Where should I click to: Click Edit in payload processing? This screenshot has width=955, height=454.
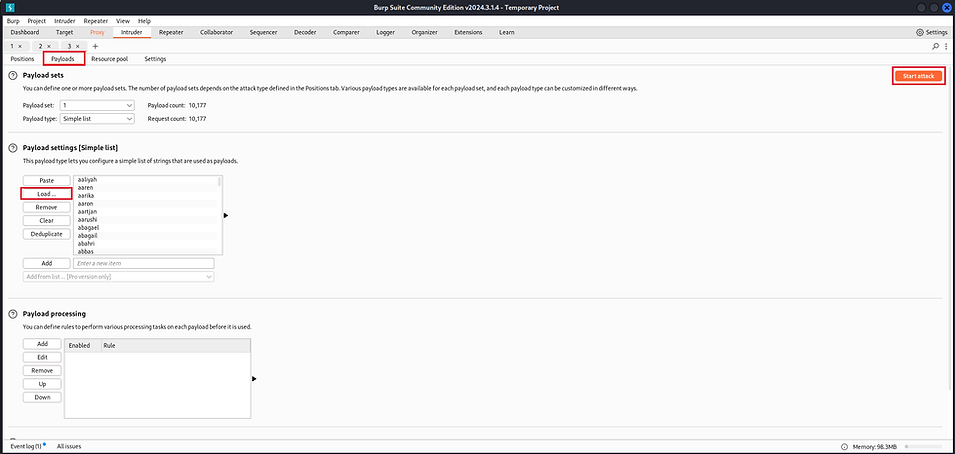pos(43,357)
